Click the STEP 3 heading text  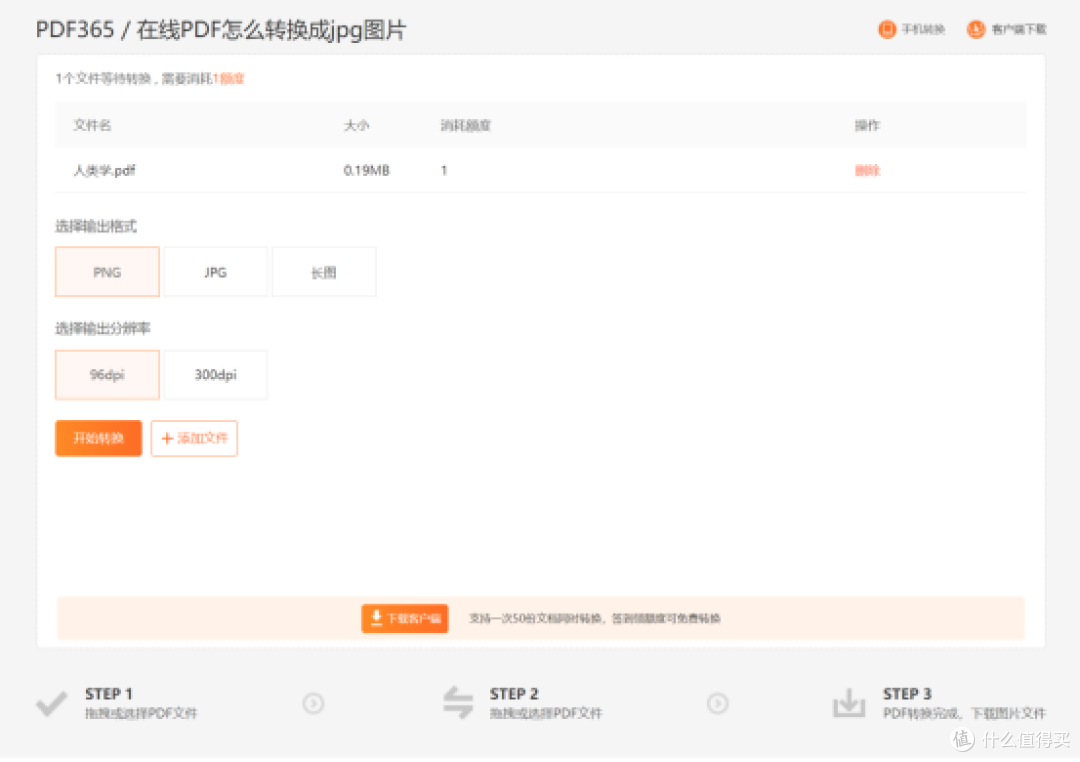pyautogui.click(x=907, y=694)
